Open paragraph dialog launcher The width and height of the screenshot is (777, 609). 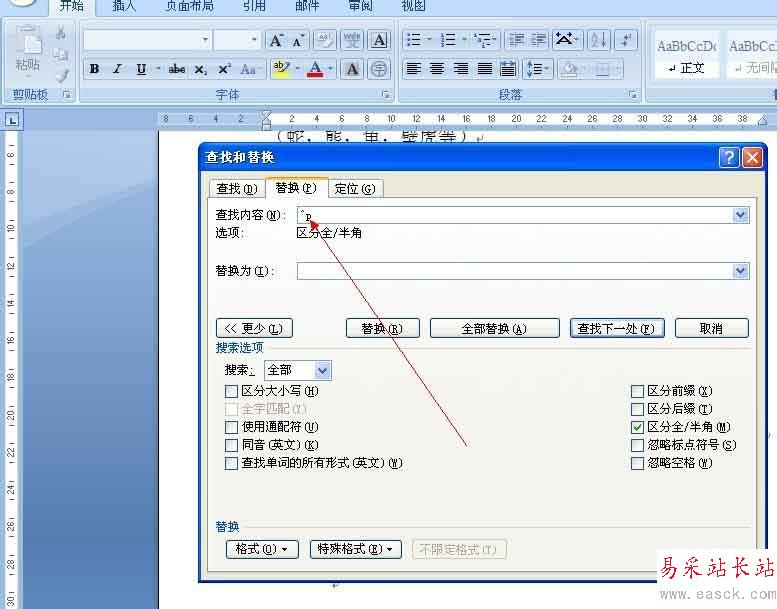632,94
